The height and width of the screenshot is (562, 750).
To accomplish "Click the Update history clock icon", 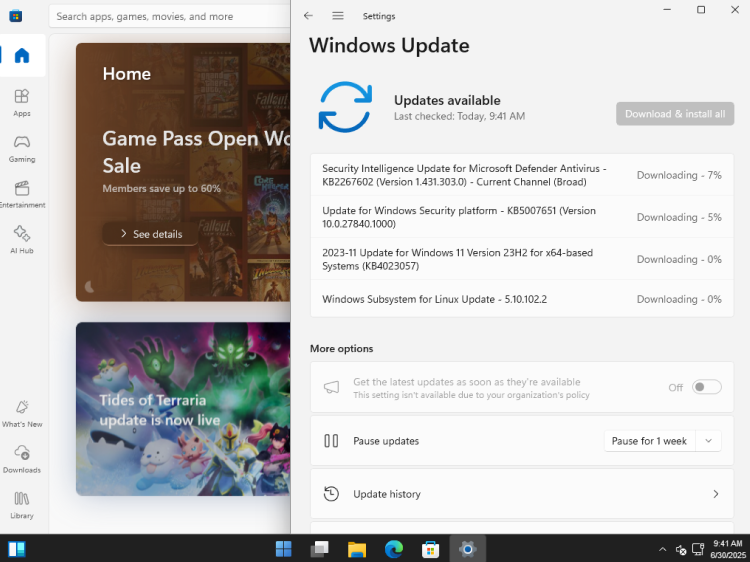I will click(331, 494).
